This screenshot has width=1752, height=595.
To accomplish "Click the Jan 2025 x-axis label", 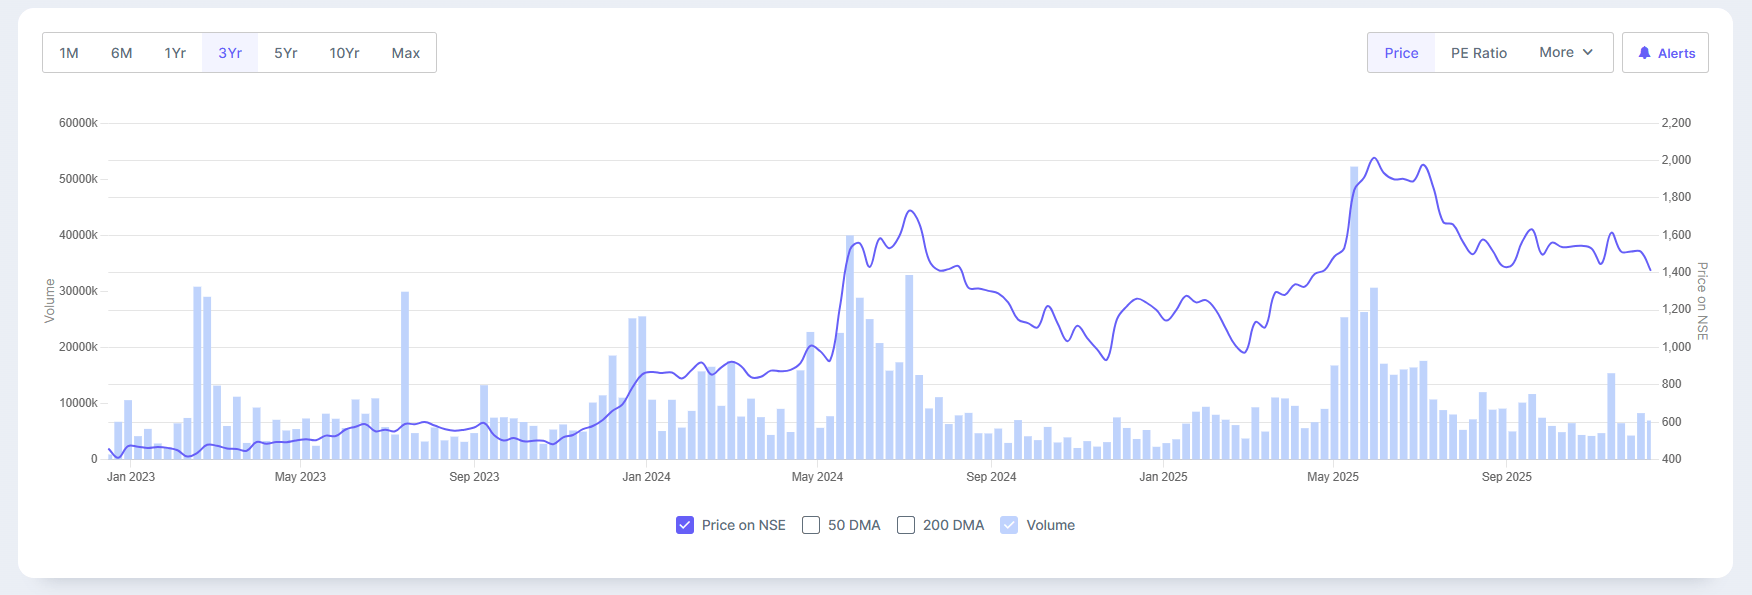I will (1163, 477).
